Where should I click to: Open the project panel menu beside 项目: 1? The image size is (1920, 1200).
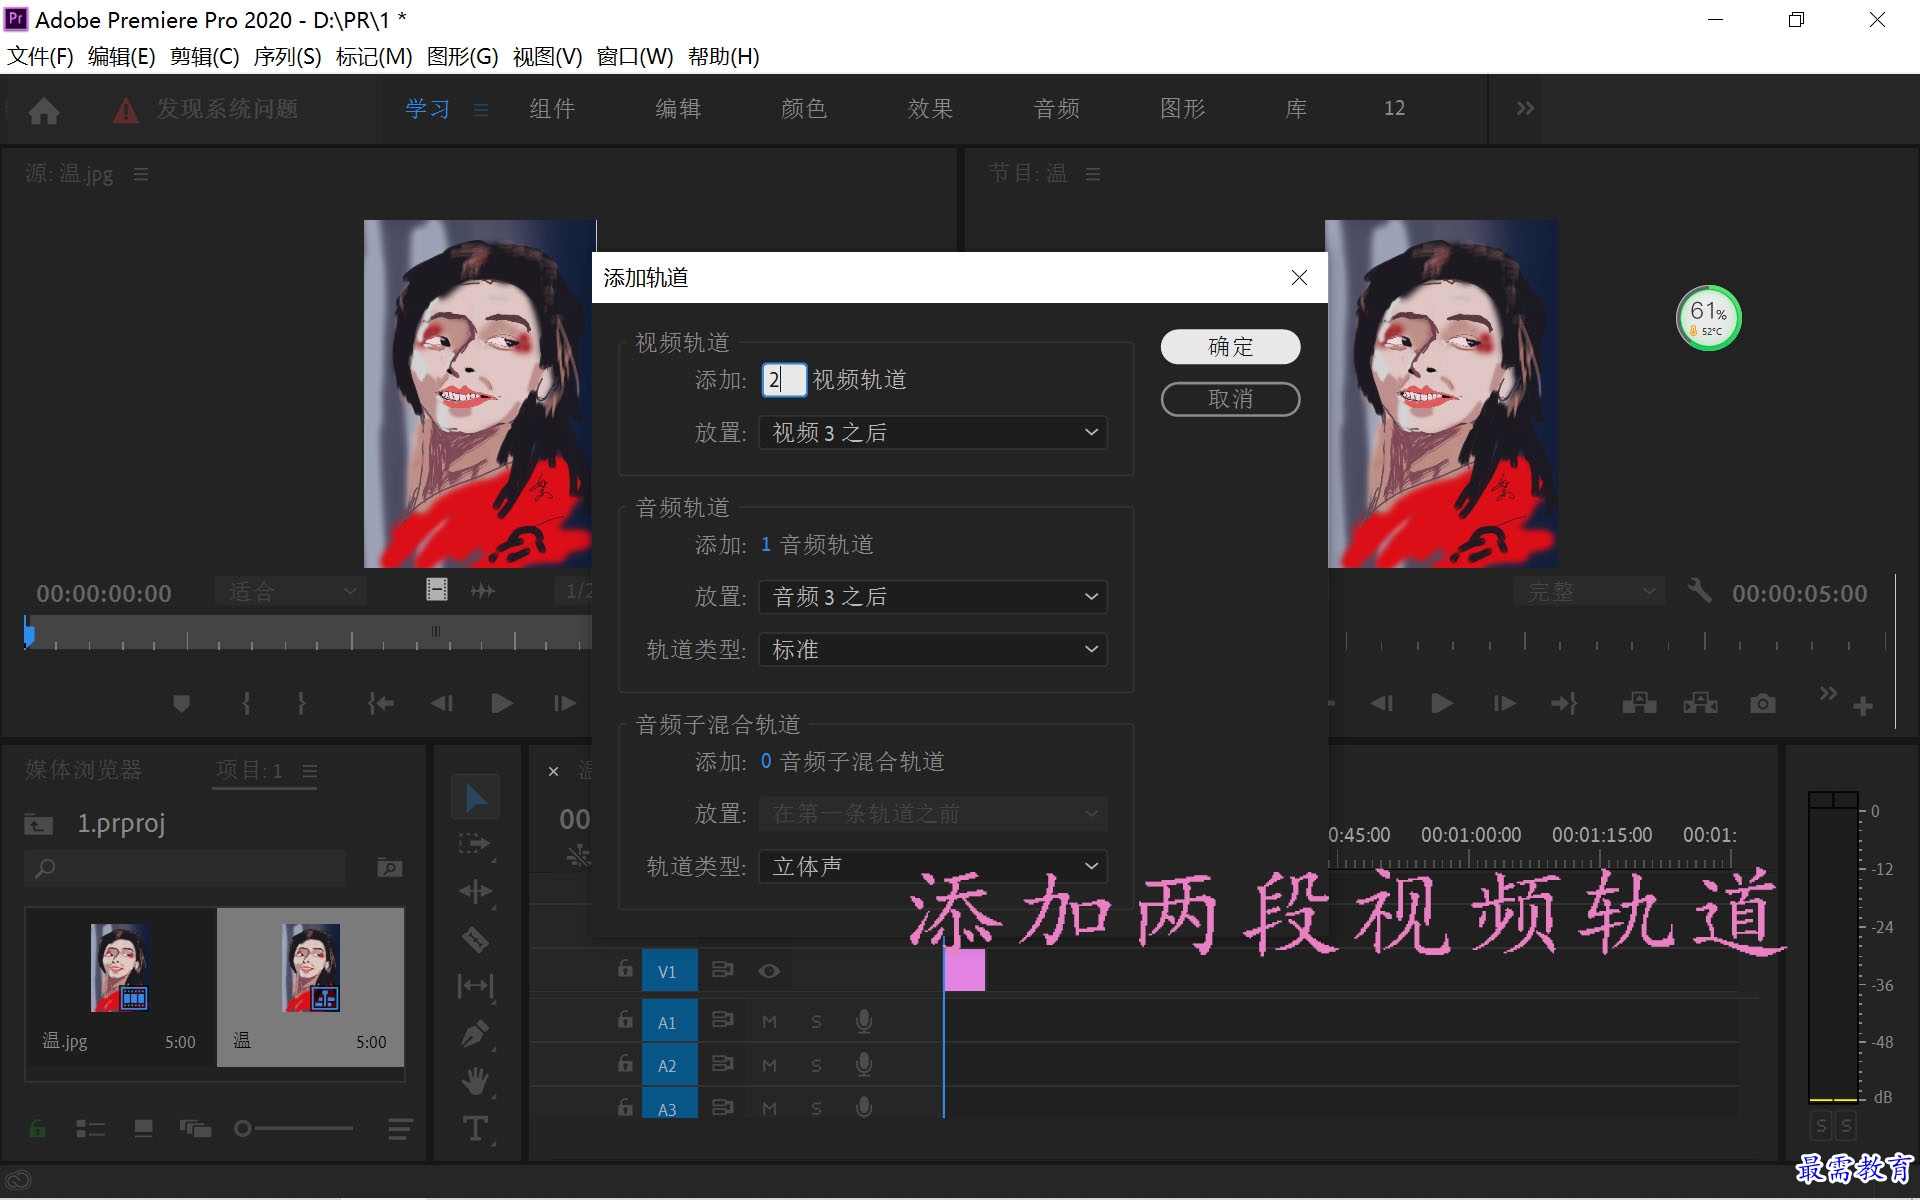click(x=310, y=771)
